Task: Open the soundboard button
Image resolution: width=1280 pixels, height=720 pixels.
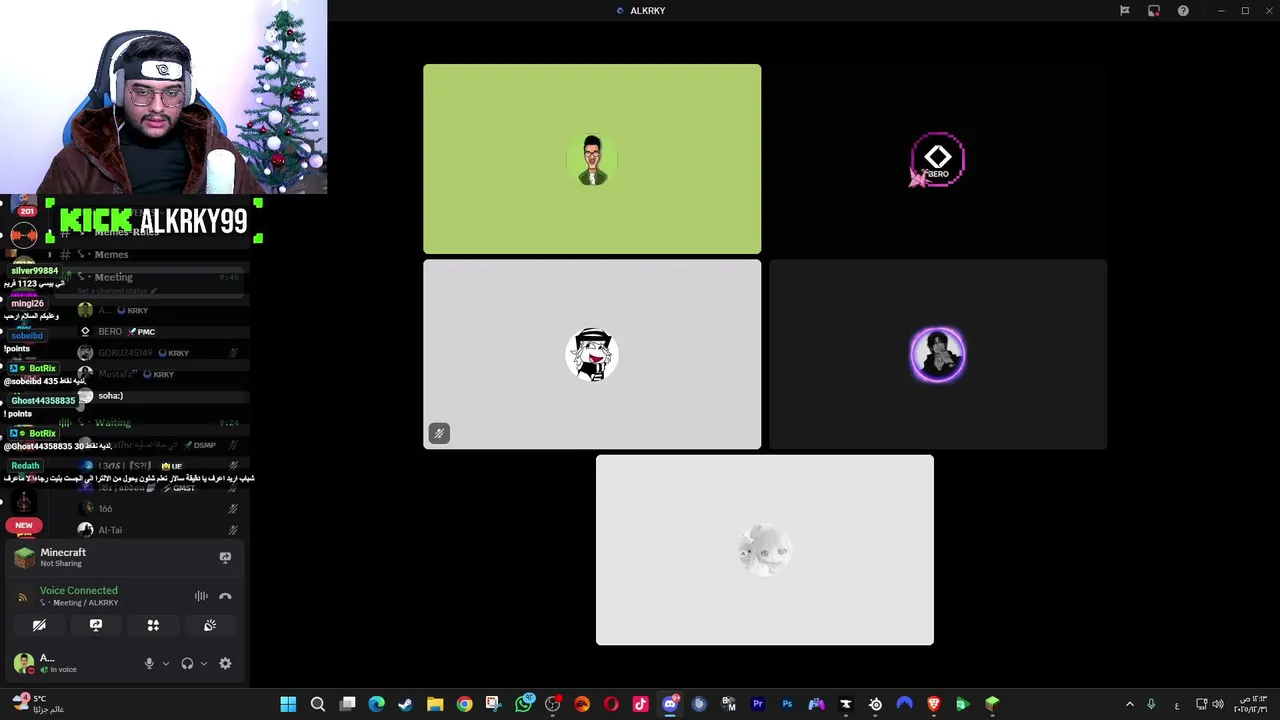Action: tap(210, 625)
